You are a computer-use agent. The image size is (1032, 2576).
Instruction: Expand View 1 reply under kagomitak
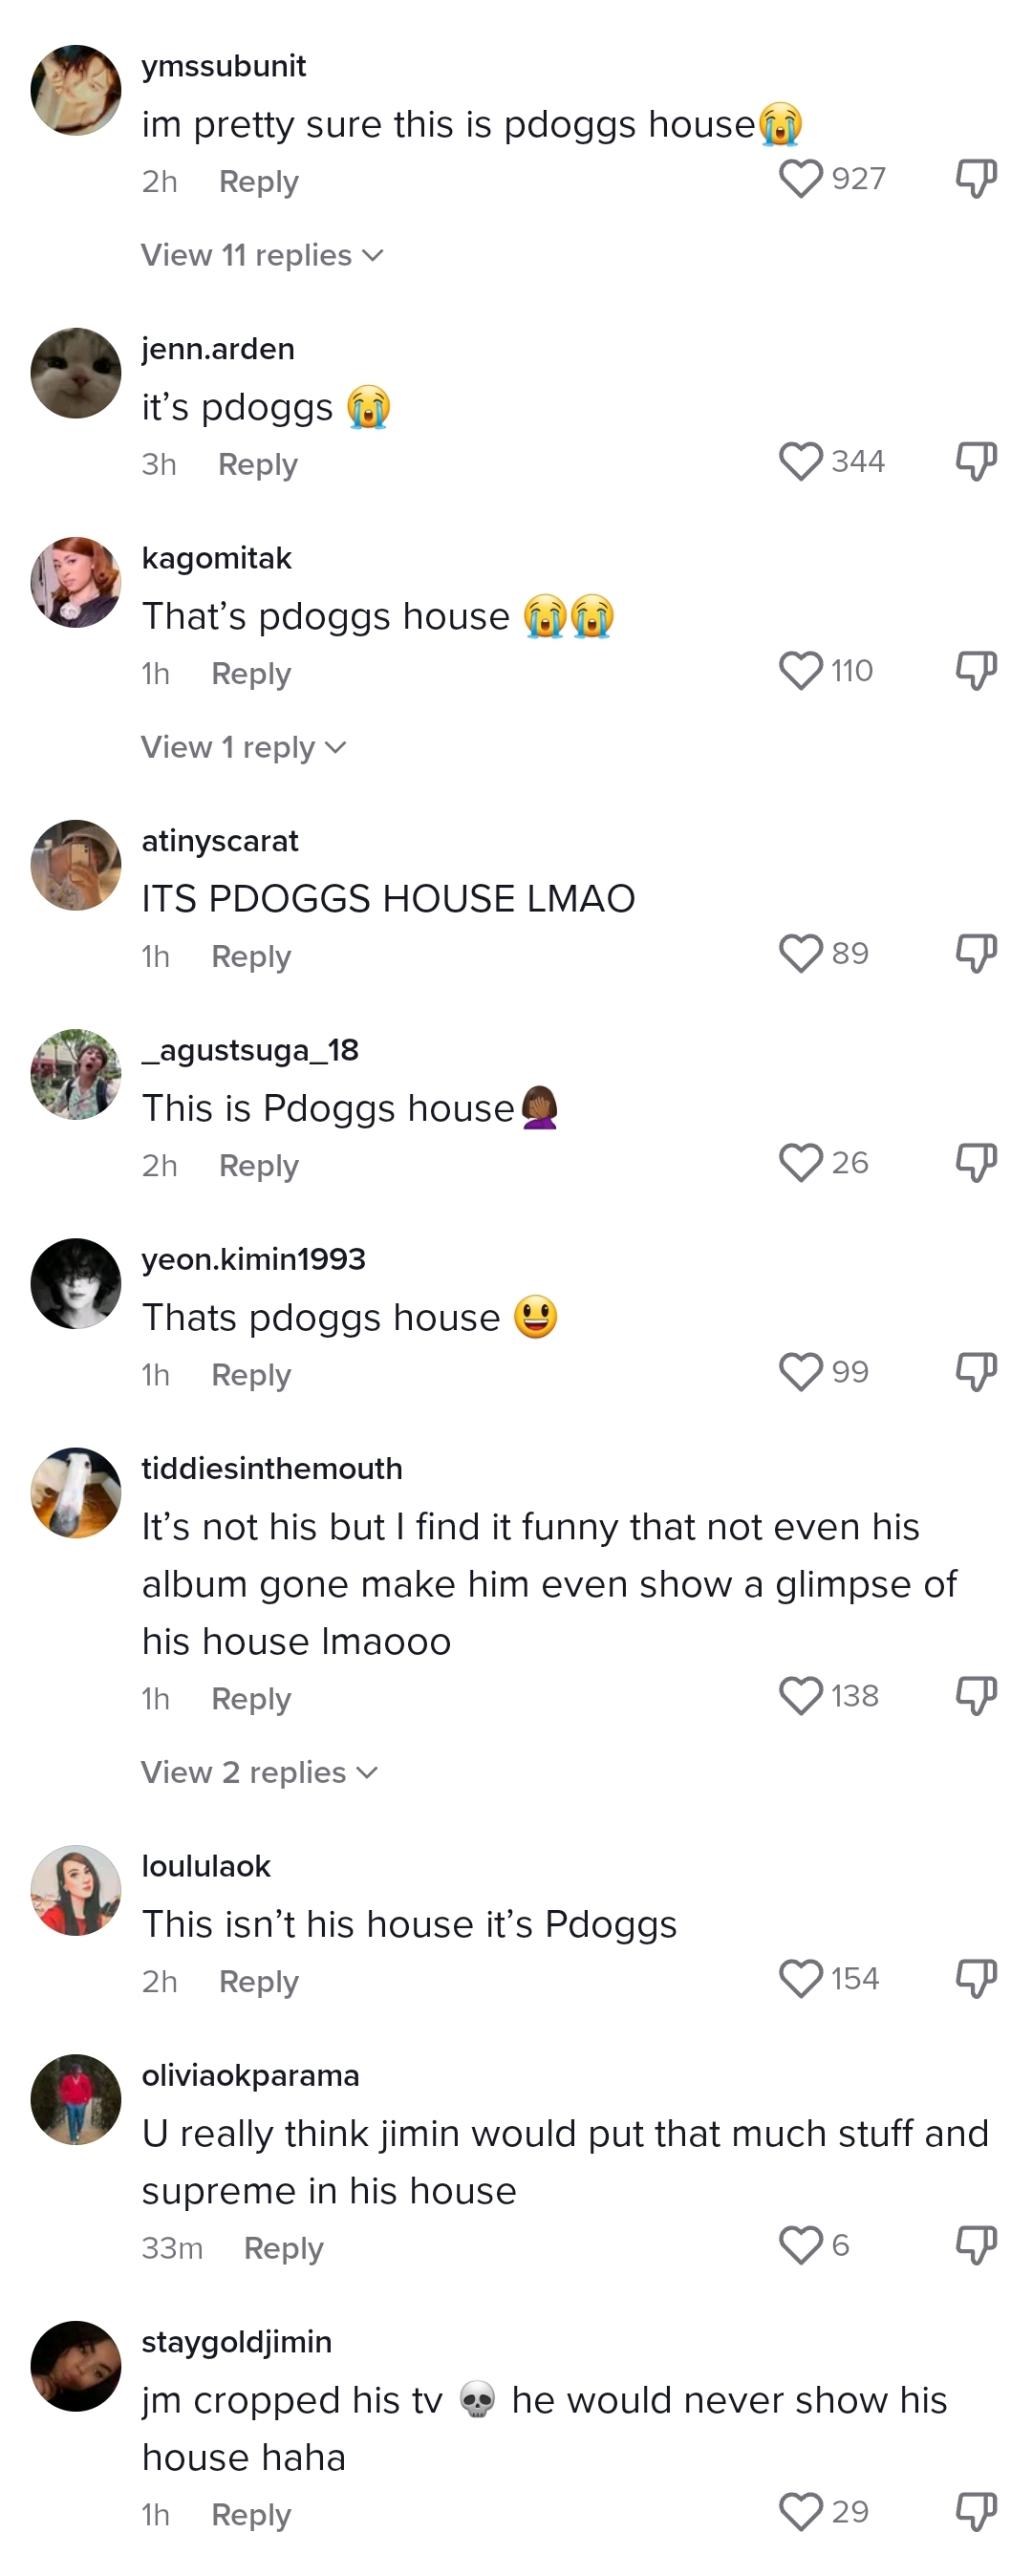point(243,747)
